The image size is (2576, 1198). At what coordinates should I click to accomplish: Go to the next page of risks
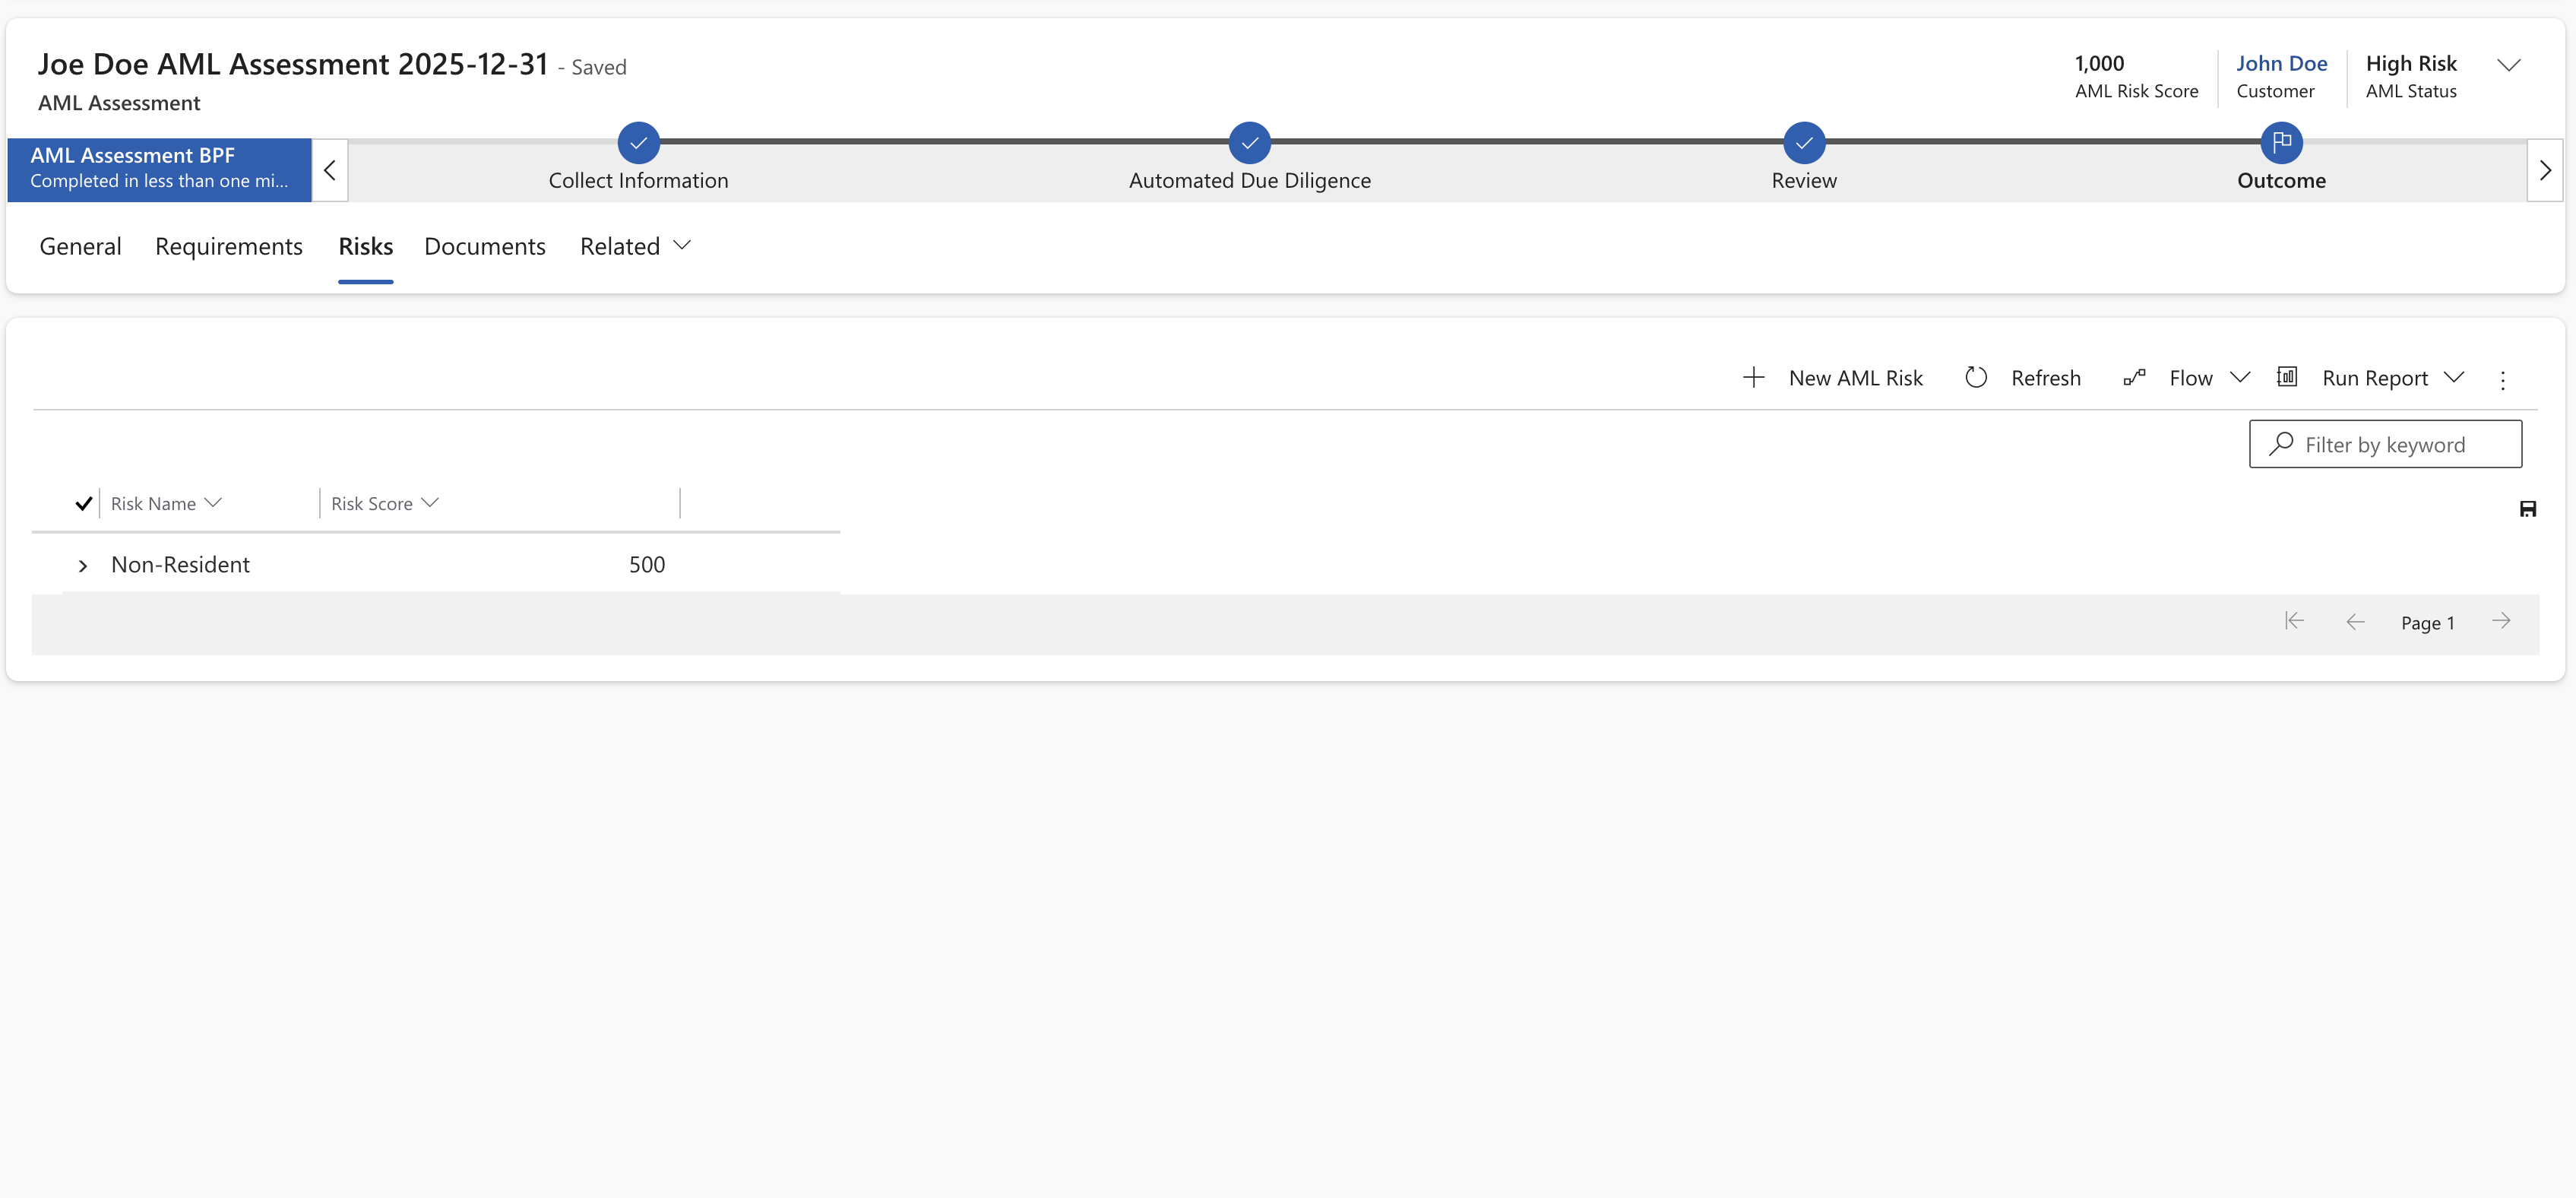[x=2503, y=621]
